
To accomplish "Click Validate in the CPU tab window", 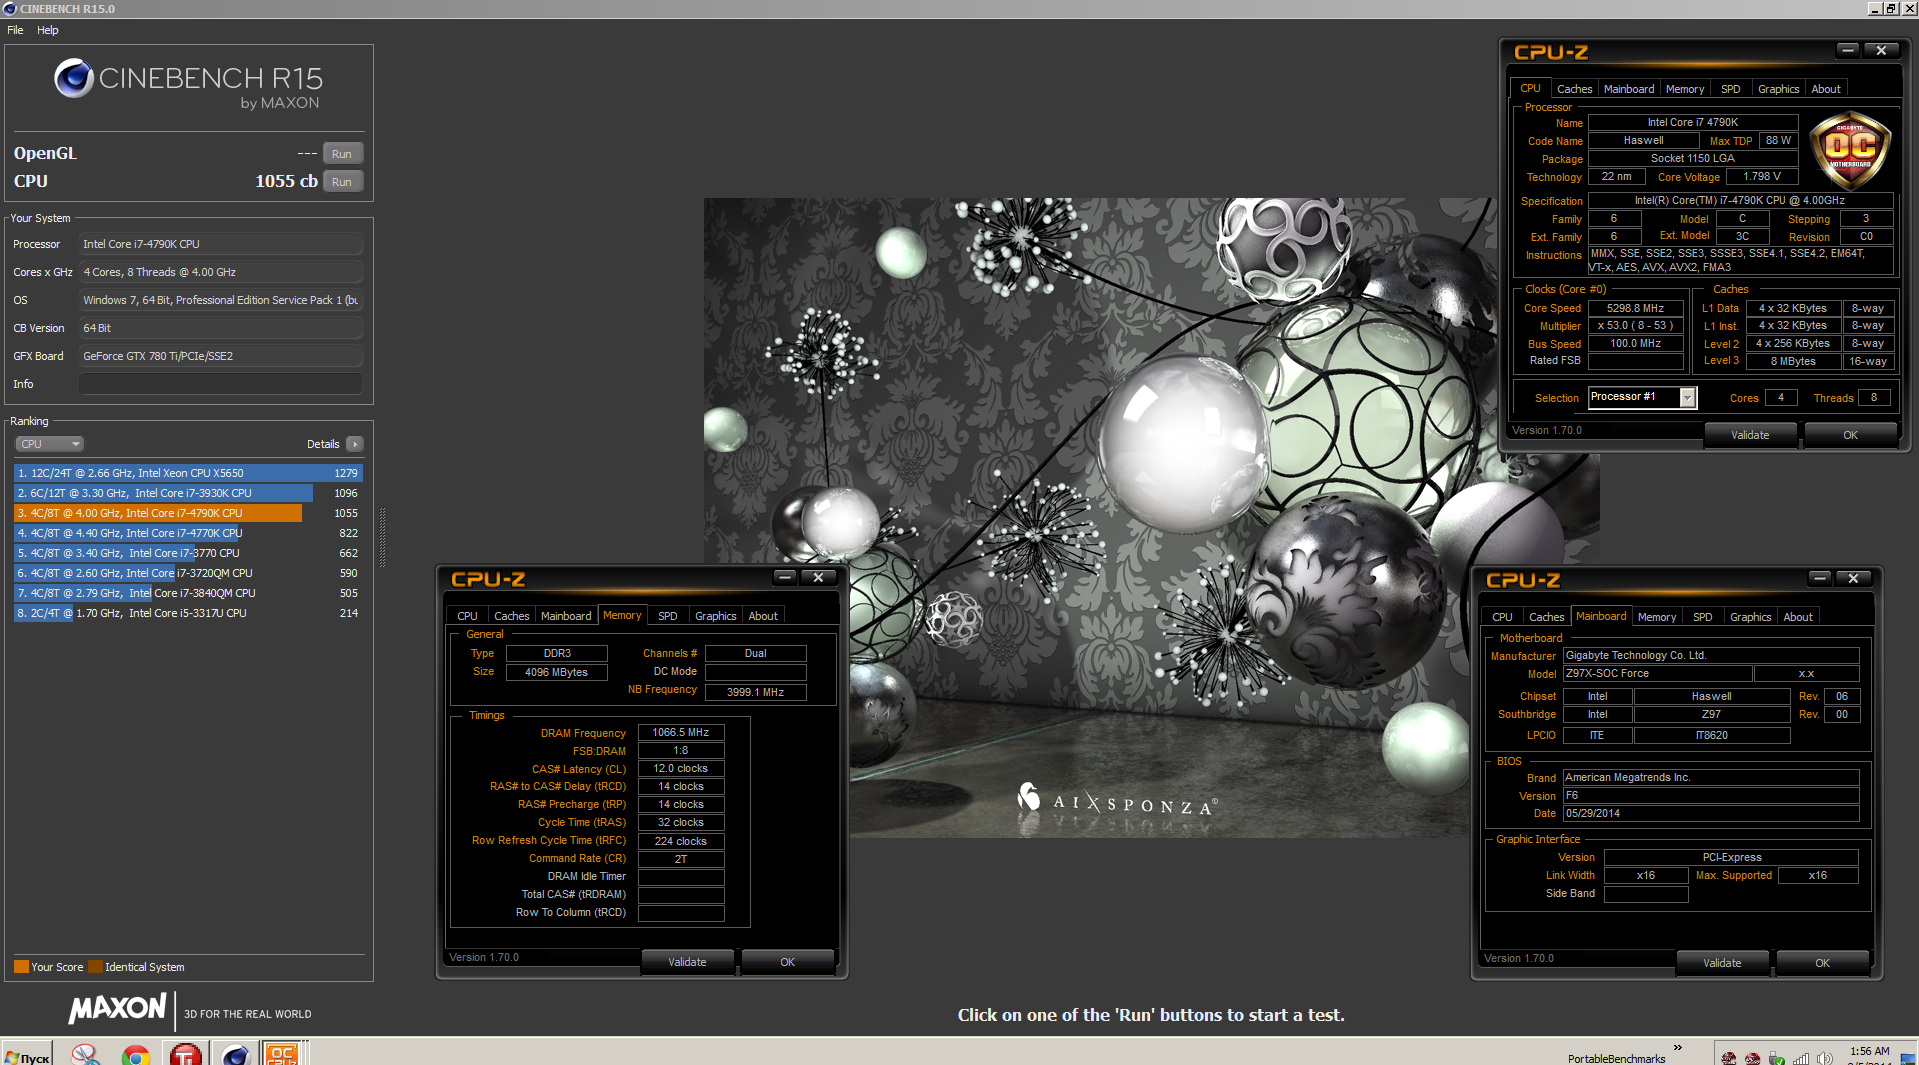I will point(1750,435).
